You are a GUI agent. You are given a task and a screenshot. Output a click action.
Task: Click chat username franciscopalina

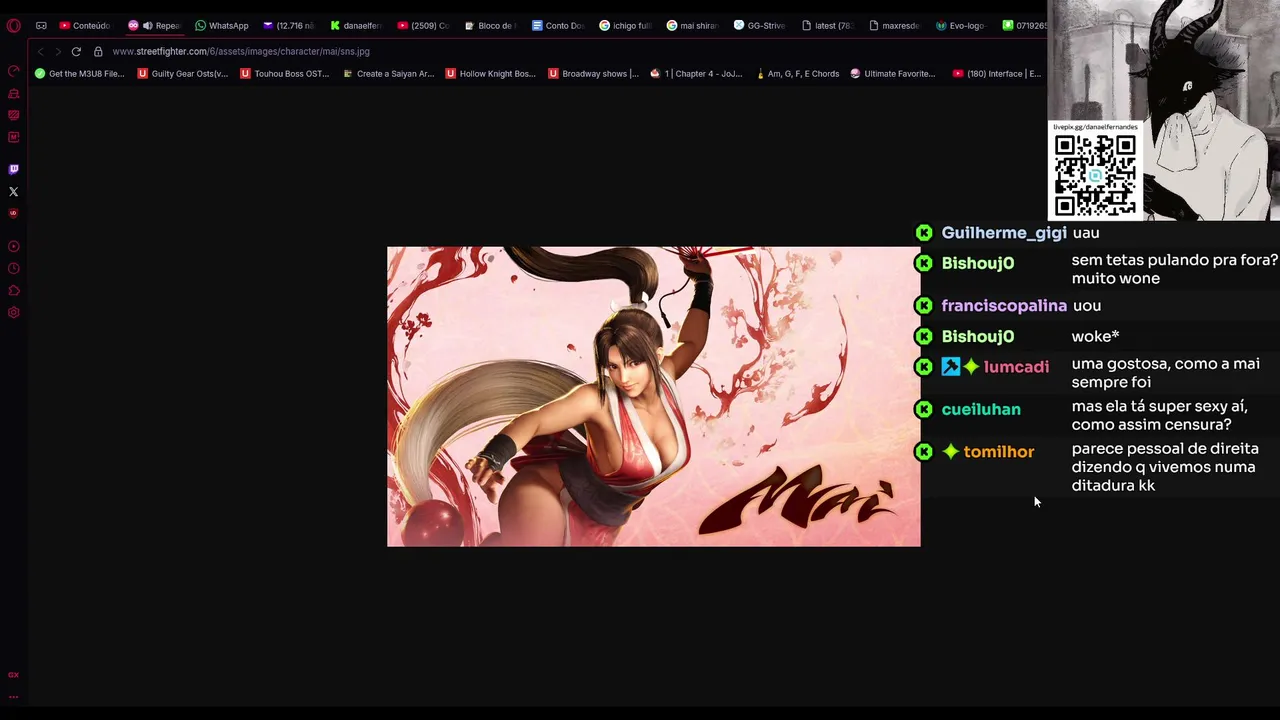click(x=1004, y=306)
